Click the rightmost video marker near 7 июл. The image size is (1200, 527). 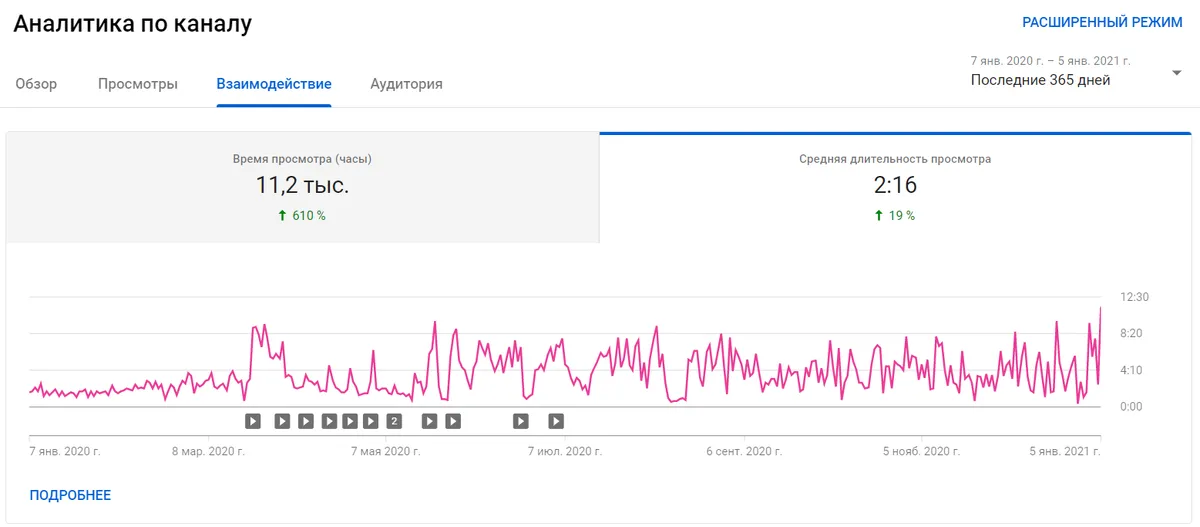[x=556, y=421]
